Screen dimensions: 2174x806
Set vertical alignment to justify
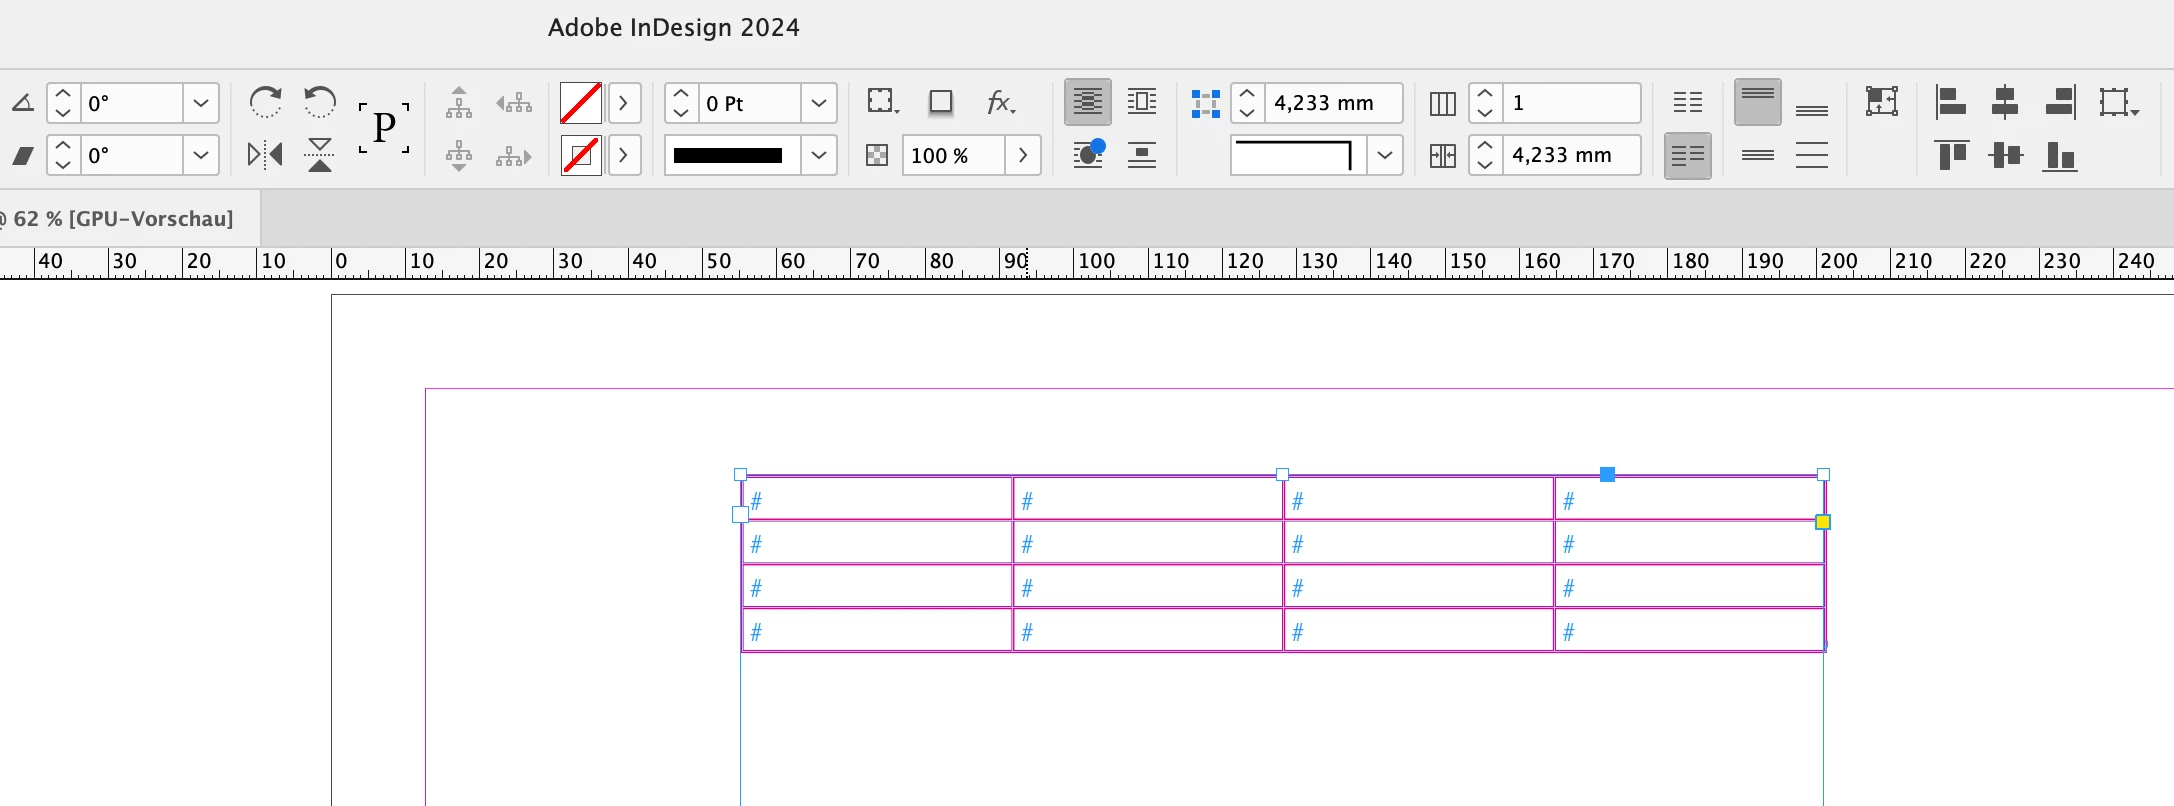(x=1812, y=155)
